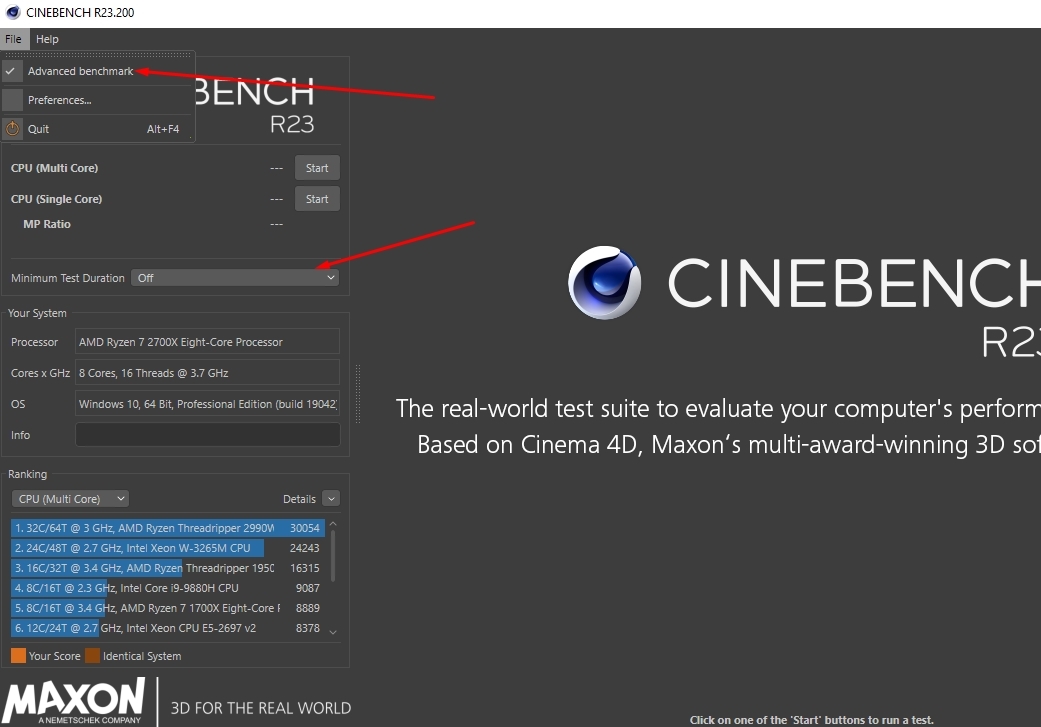Click the CPU (Single Core) test label
This screenshot has height=727, width=1041.
[x=56, y=199]
